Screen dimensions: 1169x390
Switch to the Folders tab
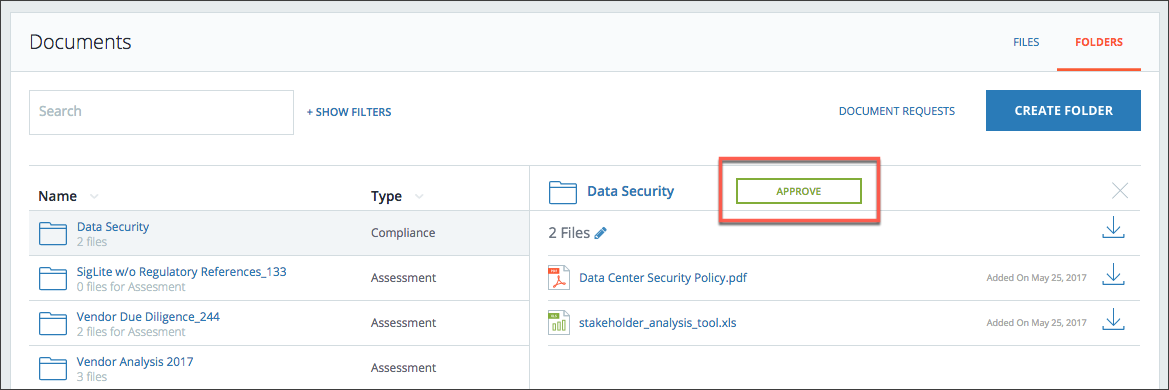coord(1098,43)
